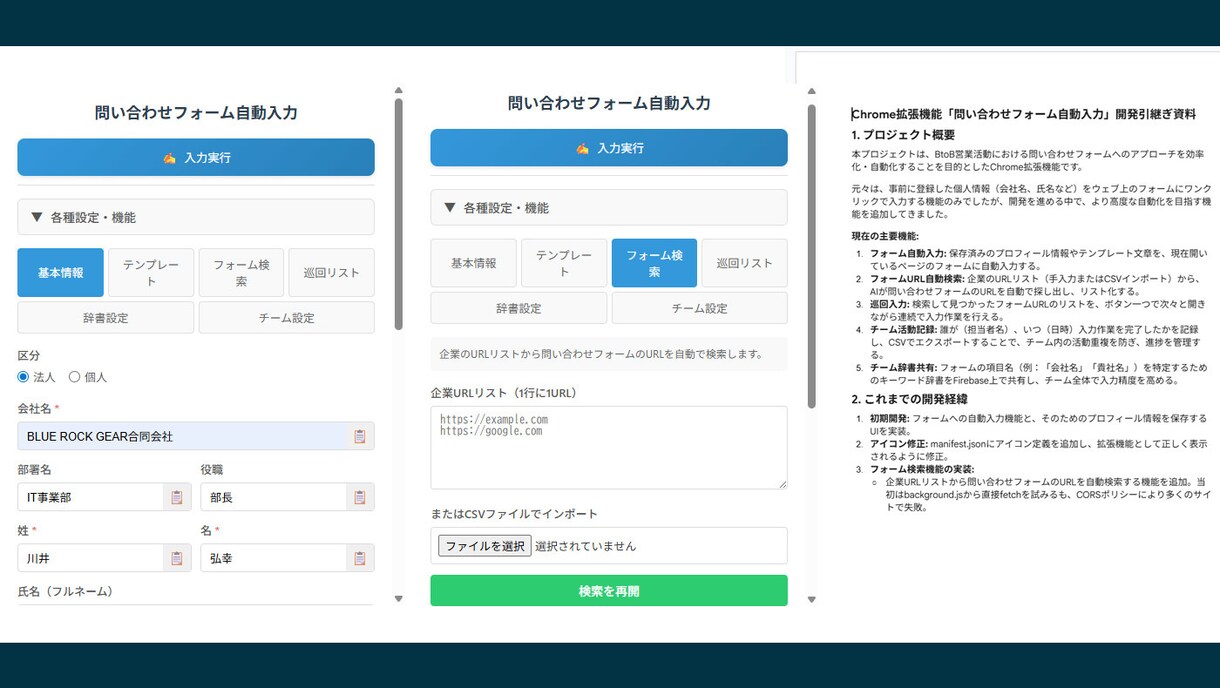Open フォーム検索 tab in left panel

241,273
